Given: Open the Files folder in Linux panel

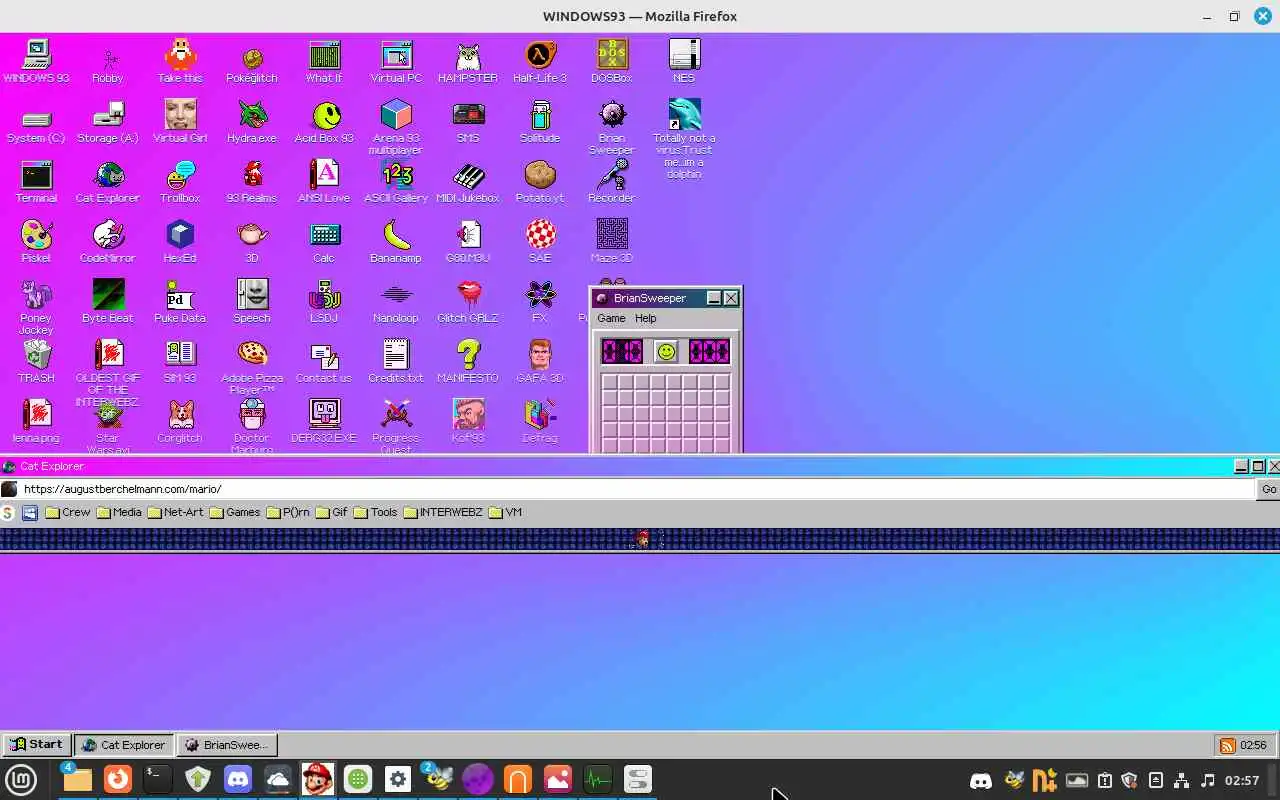Looking at the screenshot, I should point(76,779).
